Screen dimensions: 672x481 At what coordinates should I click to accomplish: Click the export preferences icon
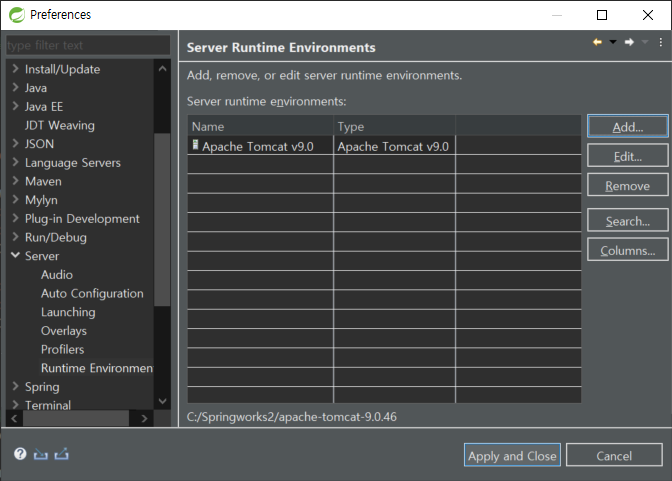tap(61, 454)
